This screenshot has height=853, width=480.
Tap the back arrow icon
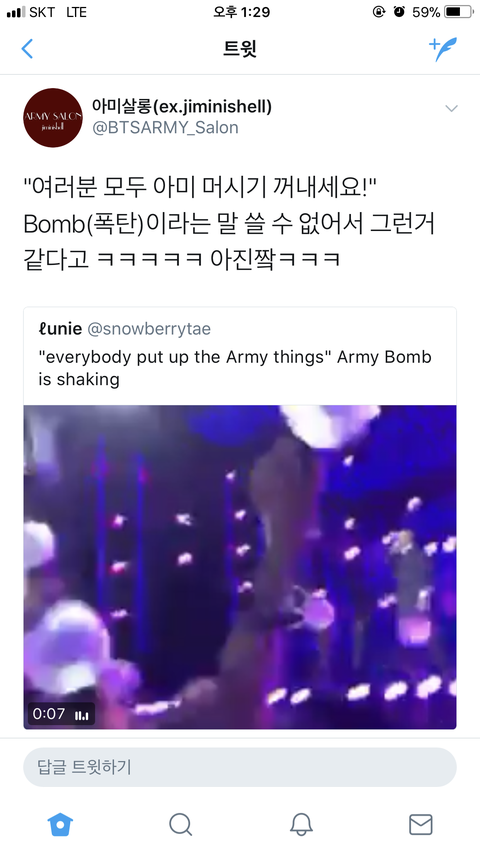pyautogui.click(x=27, y=49)
